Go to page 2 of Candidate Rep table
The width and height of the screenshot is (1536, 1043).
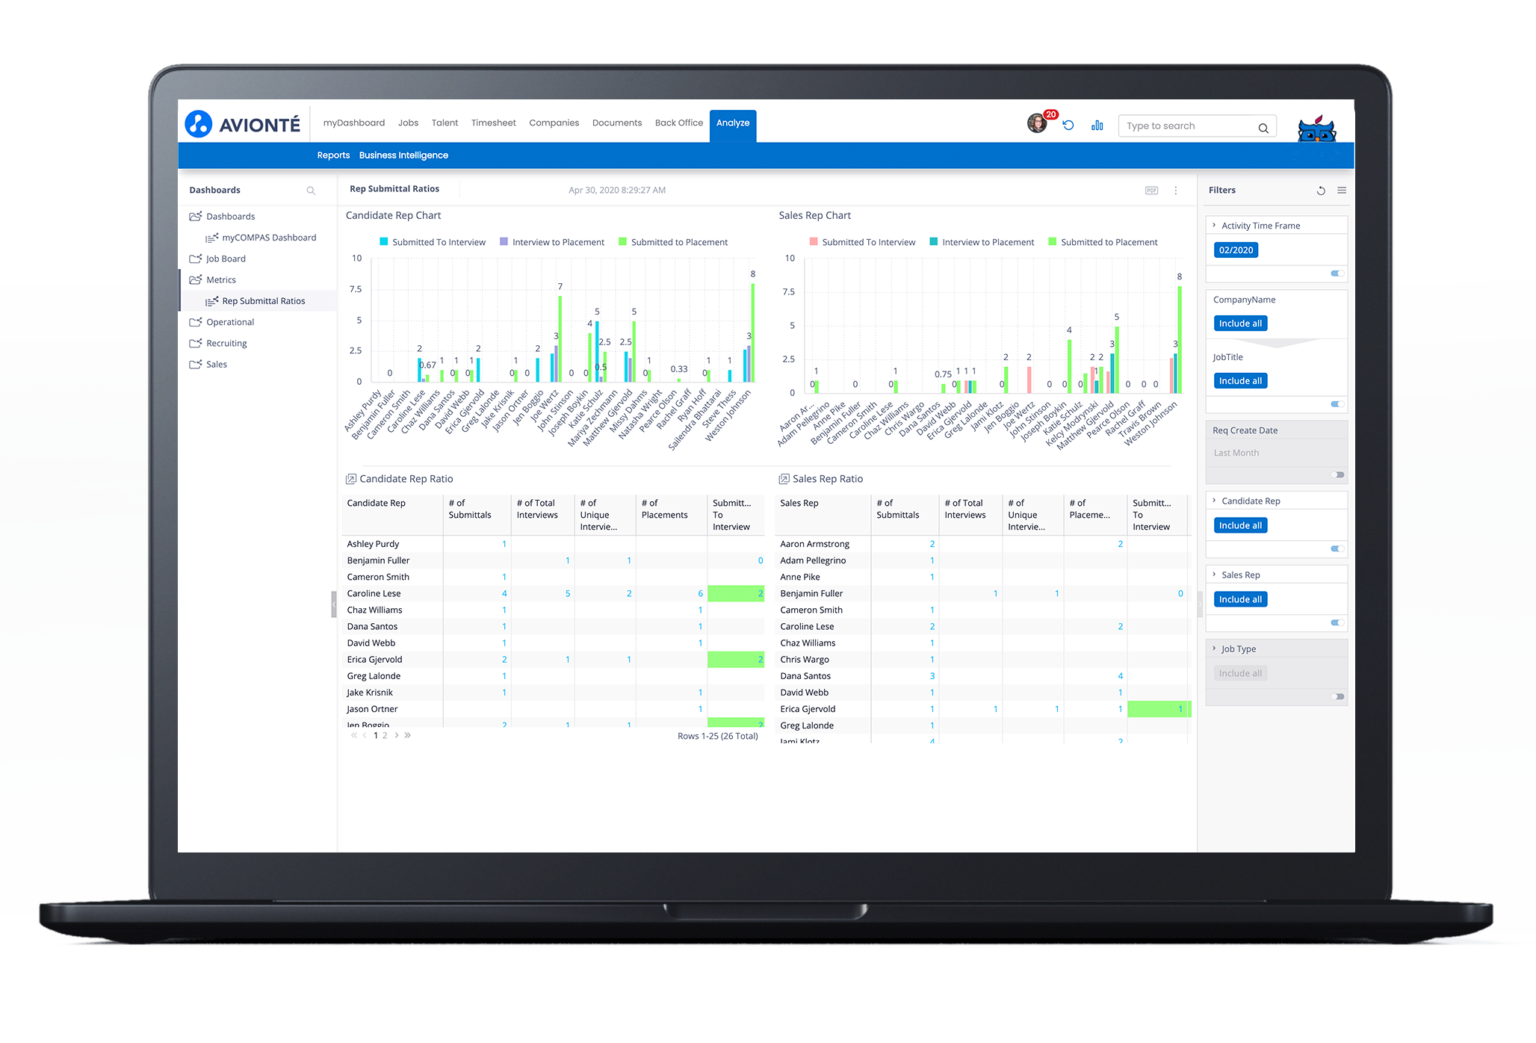point(385,736)
